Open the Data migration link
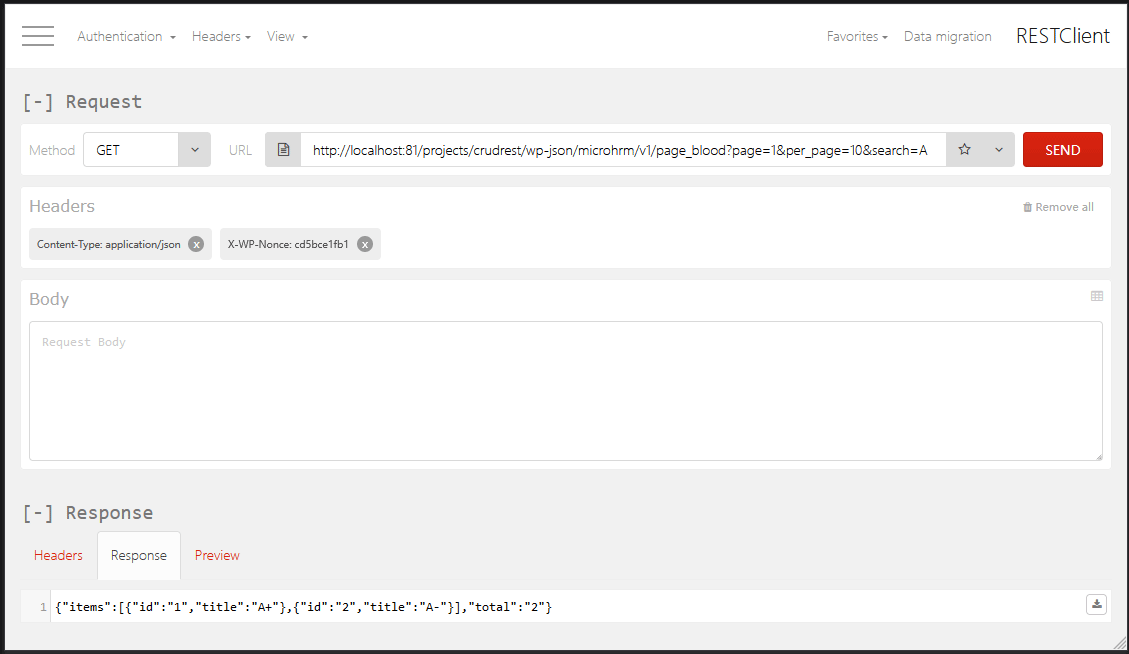 (947, 37)
